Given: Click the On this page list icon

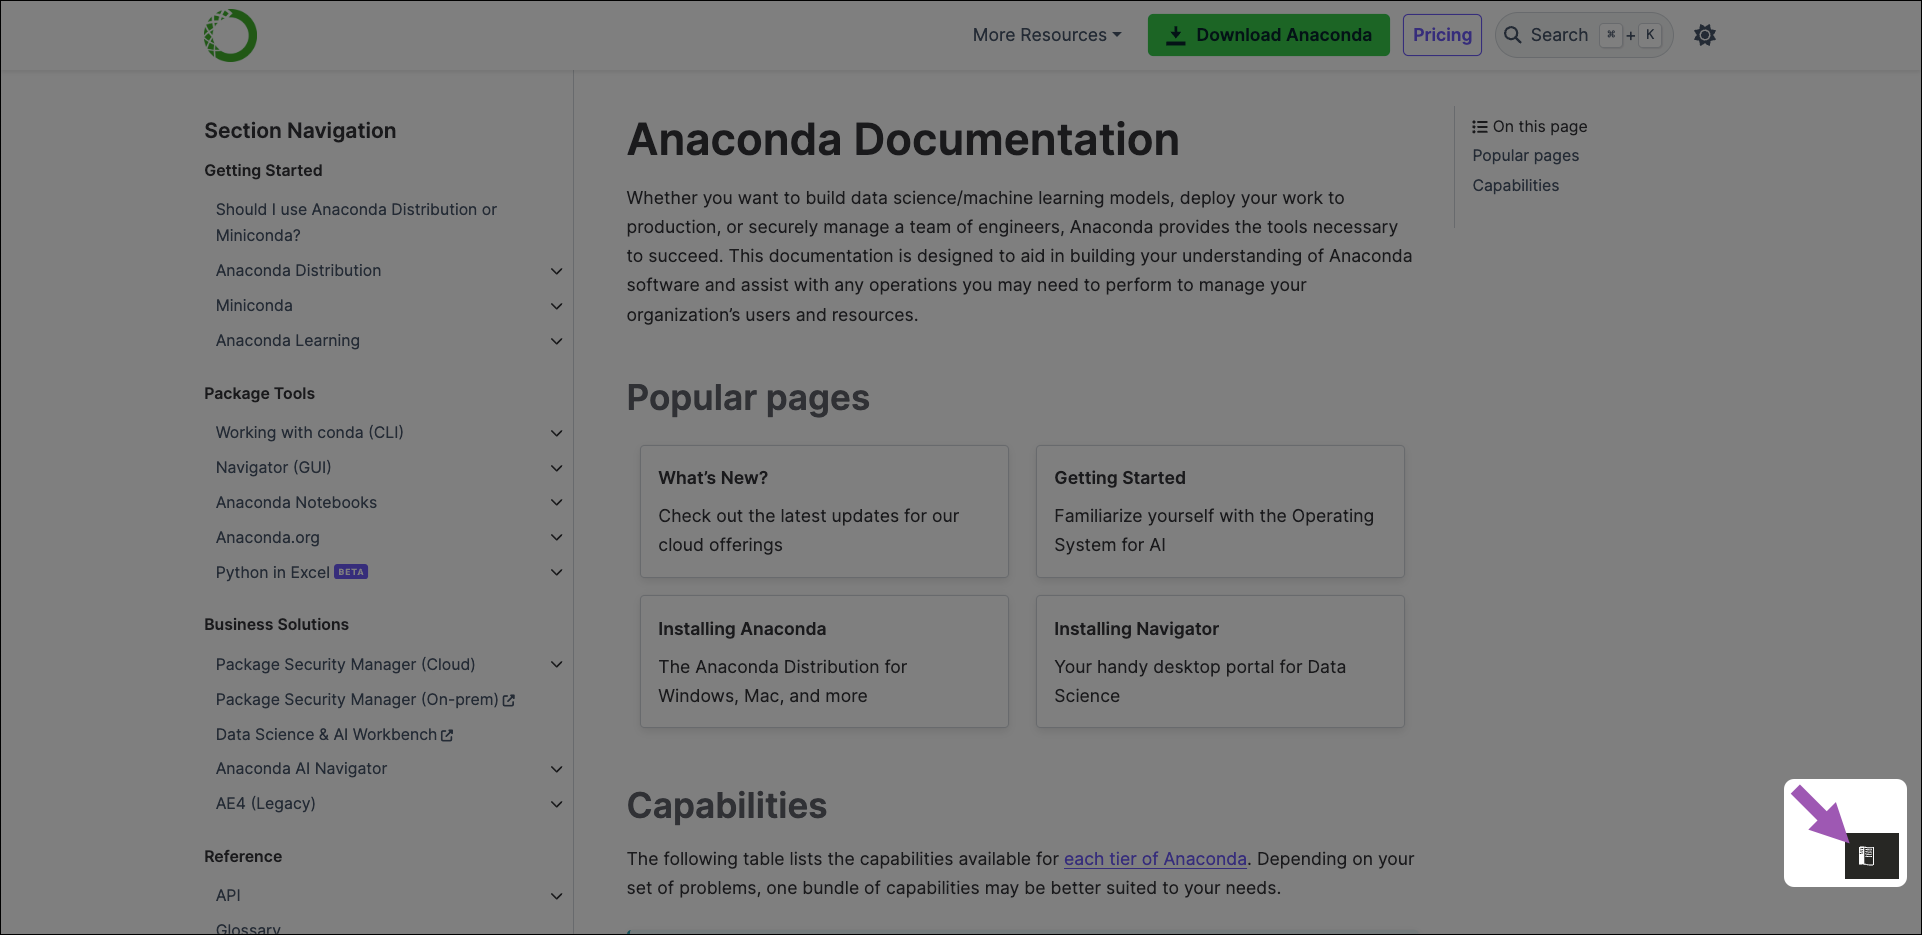Looking at the screenshot, I should click(x=1480, y=127).
